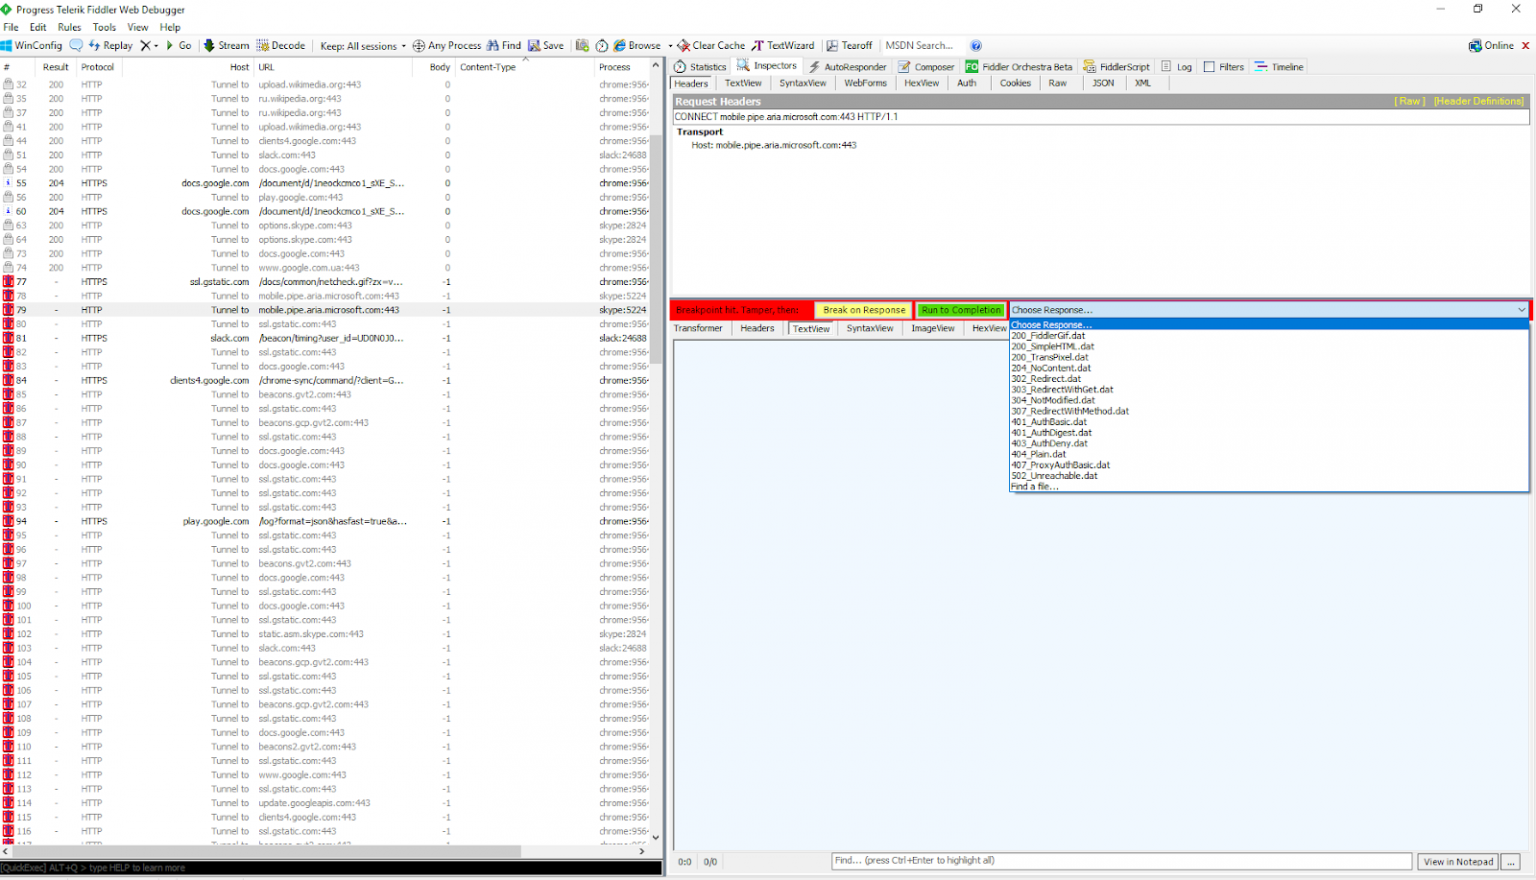Toggle the Decode option in toolbar
The width and height of the screenshot is (1536, 880).
pos(281,46)
